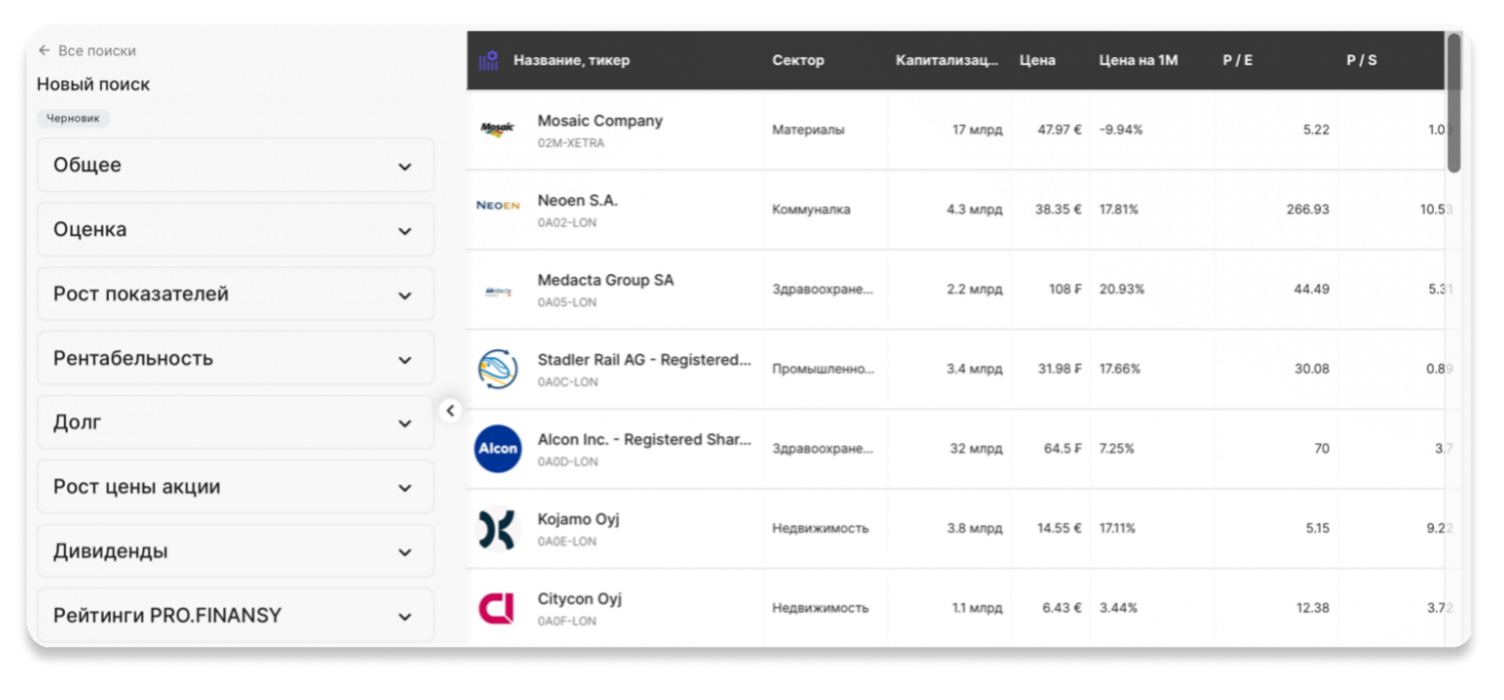Open the Medacta Group SA row name
The height and width of the screenshot is (700, 1504).
(x=606, y=281)
